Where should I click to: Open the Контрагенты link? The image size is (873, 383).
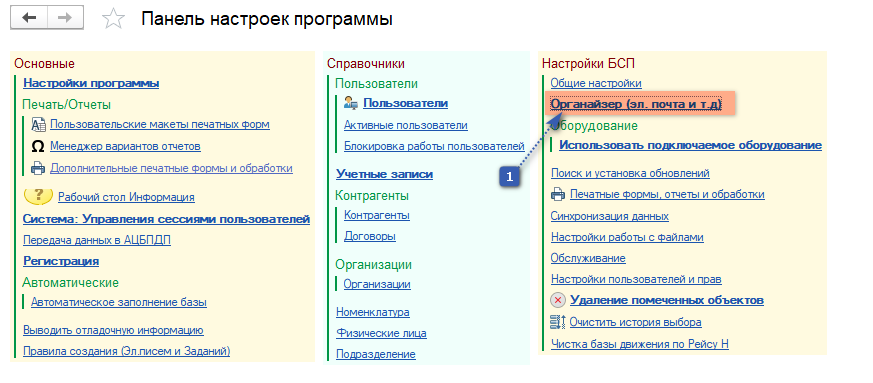tap(377, 215)
